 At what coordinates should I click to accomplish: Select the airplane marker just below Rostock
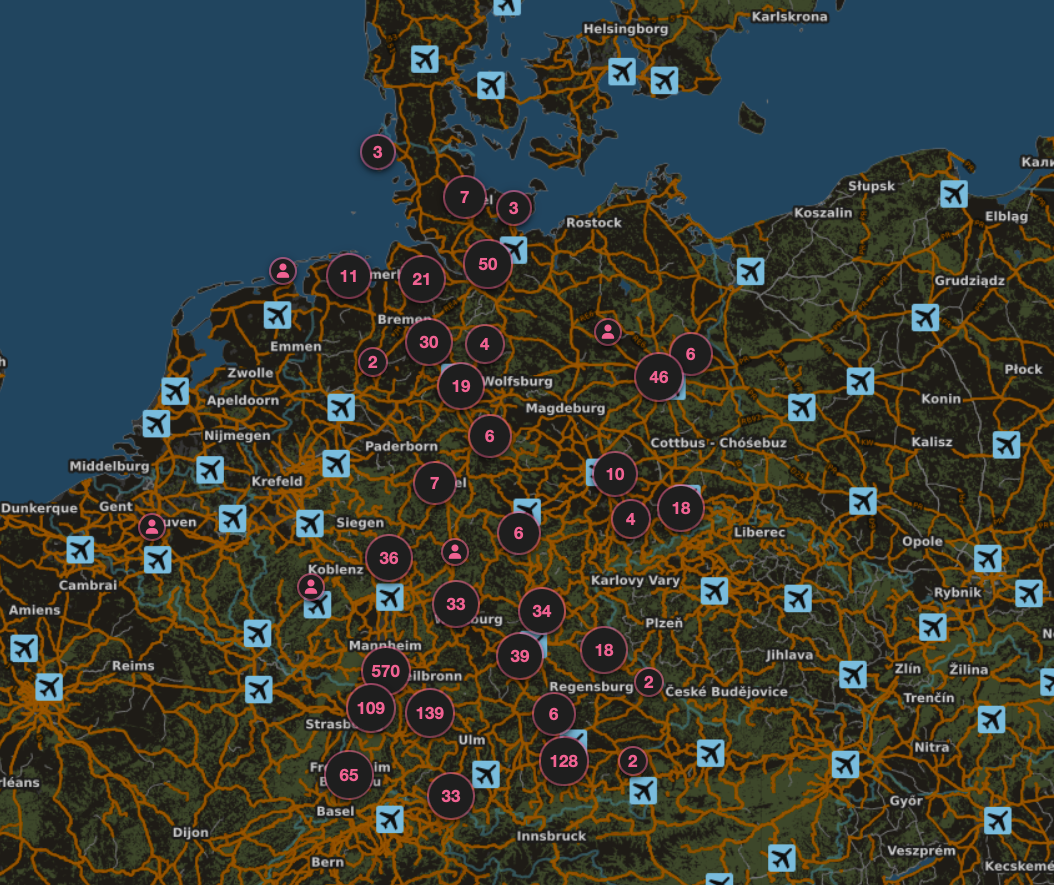tap(514, 249)
